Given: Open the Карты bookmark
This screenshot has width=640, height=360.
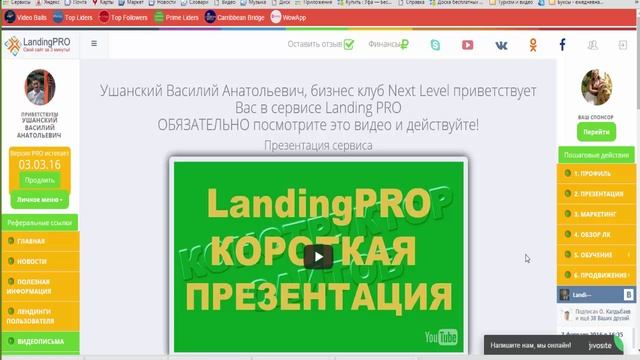Looking at the screenshot, I should coord(103,2).
